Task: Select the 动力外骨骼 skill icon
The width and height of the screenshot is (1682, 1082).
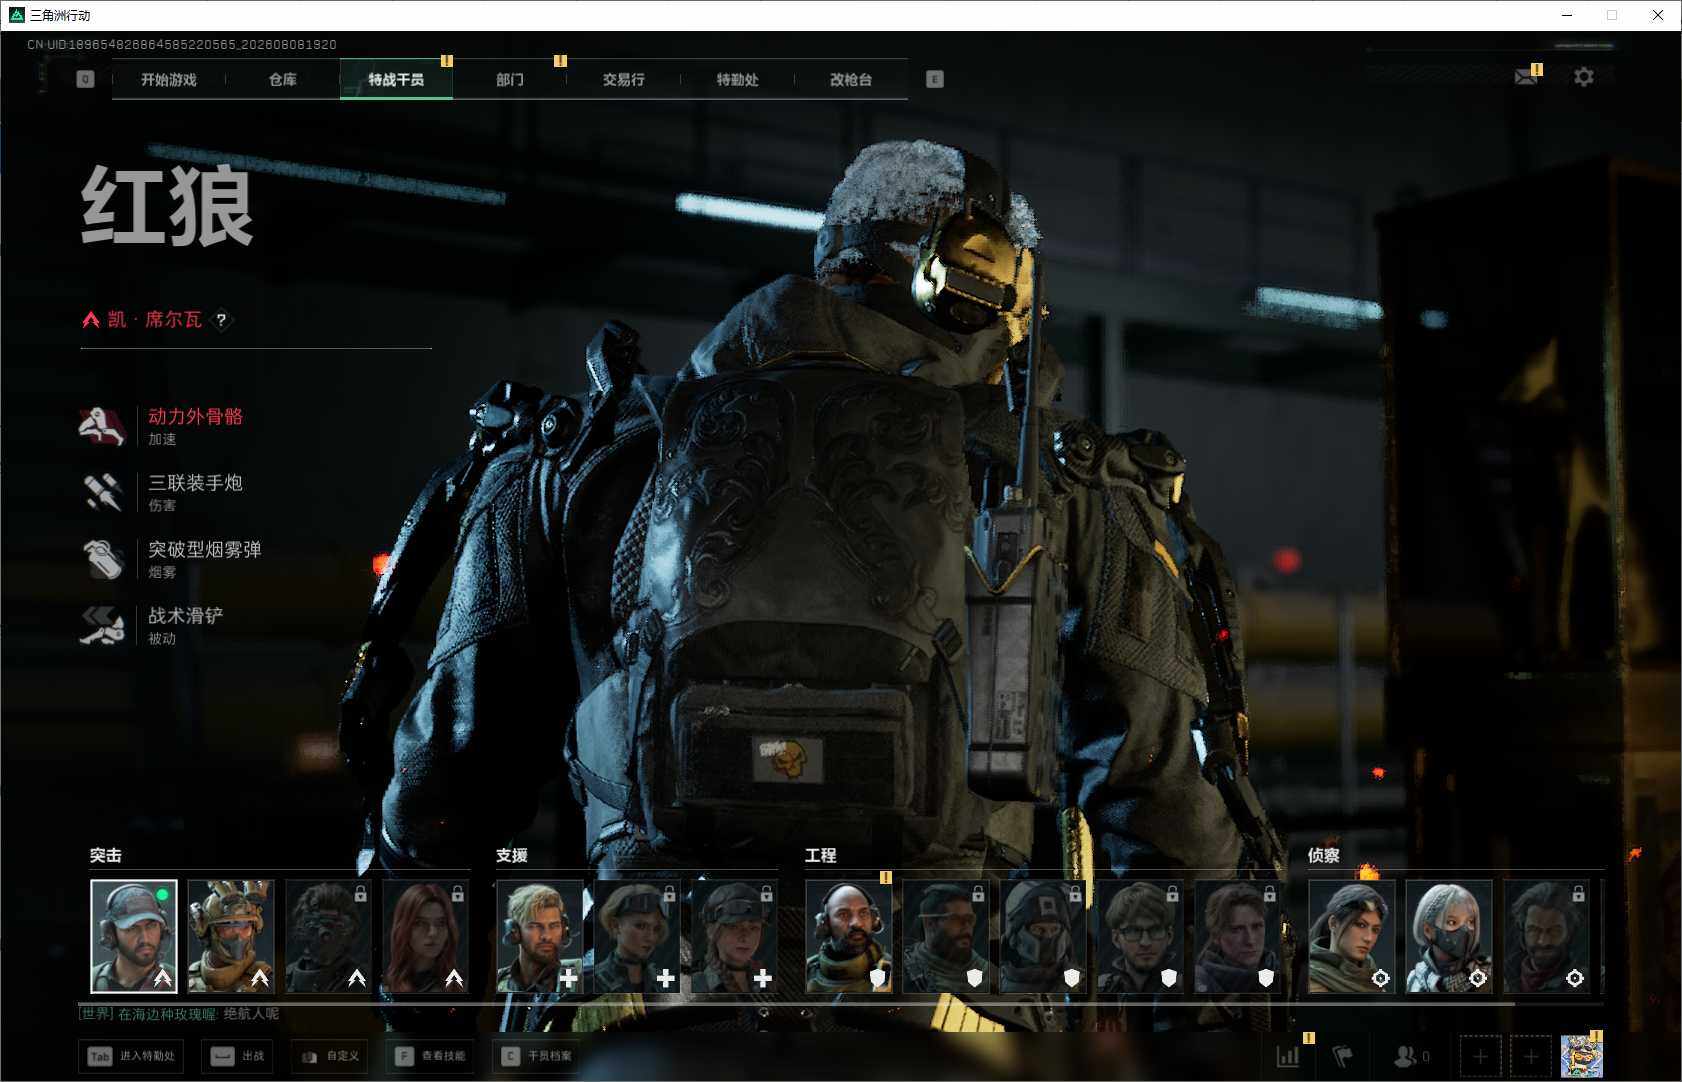Action: click(102, 426)
